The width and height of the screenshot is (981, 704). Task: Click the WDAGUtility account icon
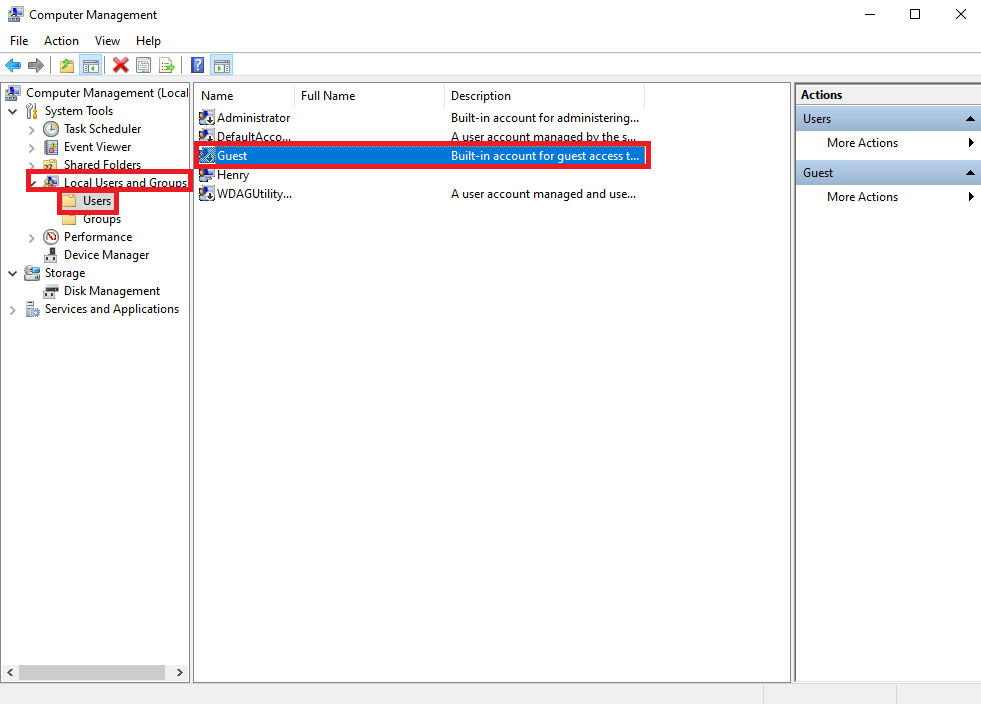tap(207, 194)
